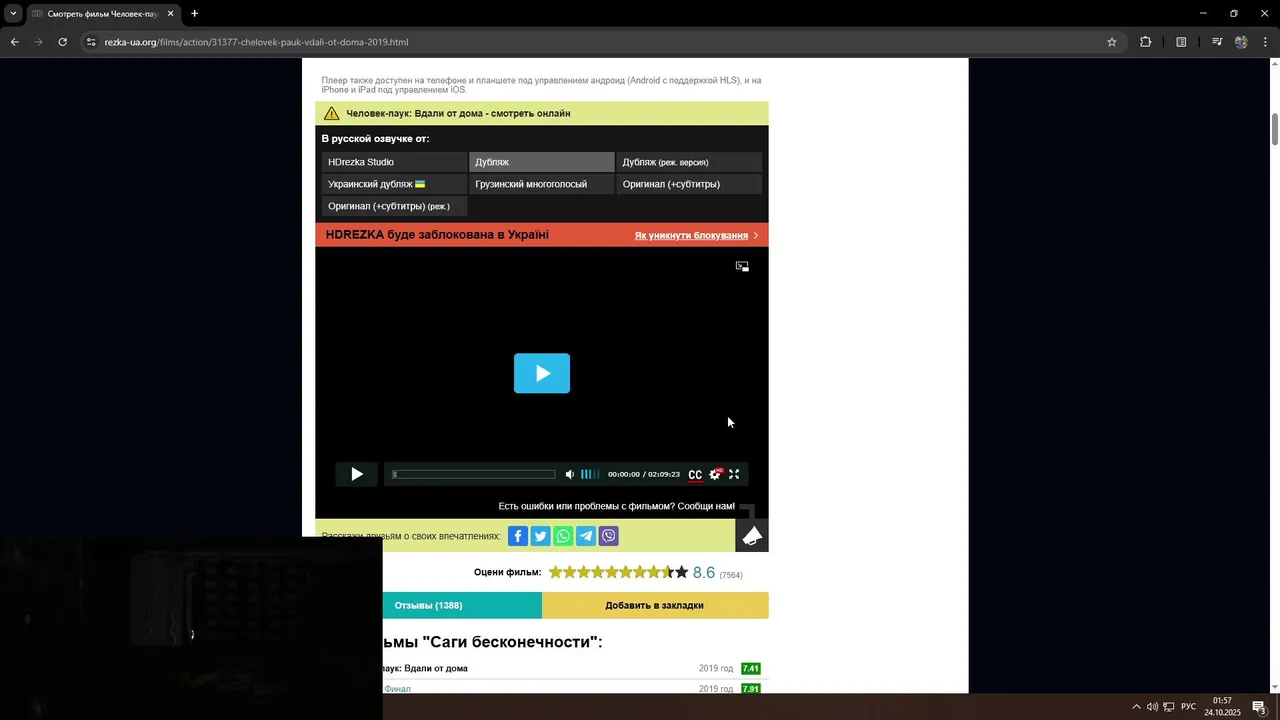Toggle CC subtitles in player
This screenshot has width=1280, height=720.
pos(695,475)
